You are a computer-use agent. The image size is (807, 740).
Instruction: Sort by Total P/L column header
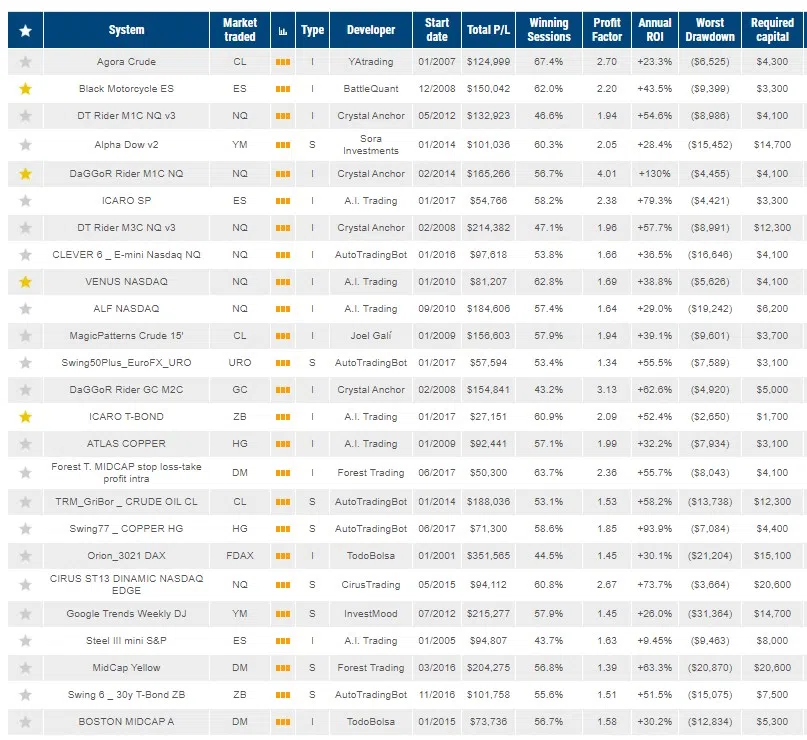pos(488,30)
